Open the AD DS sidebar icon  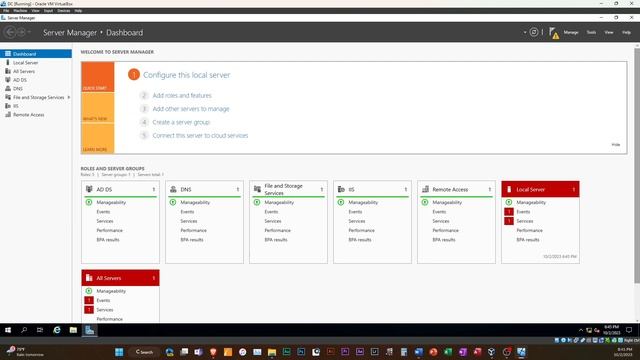pyautogui.click(x=7, y=80)
